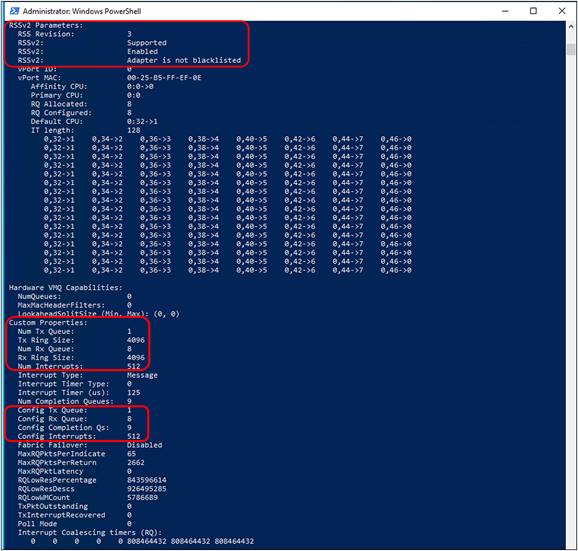This screenshot has height=551, width=578.
Task: Click the 'Default CPU:' label
Action: point(57,122)
